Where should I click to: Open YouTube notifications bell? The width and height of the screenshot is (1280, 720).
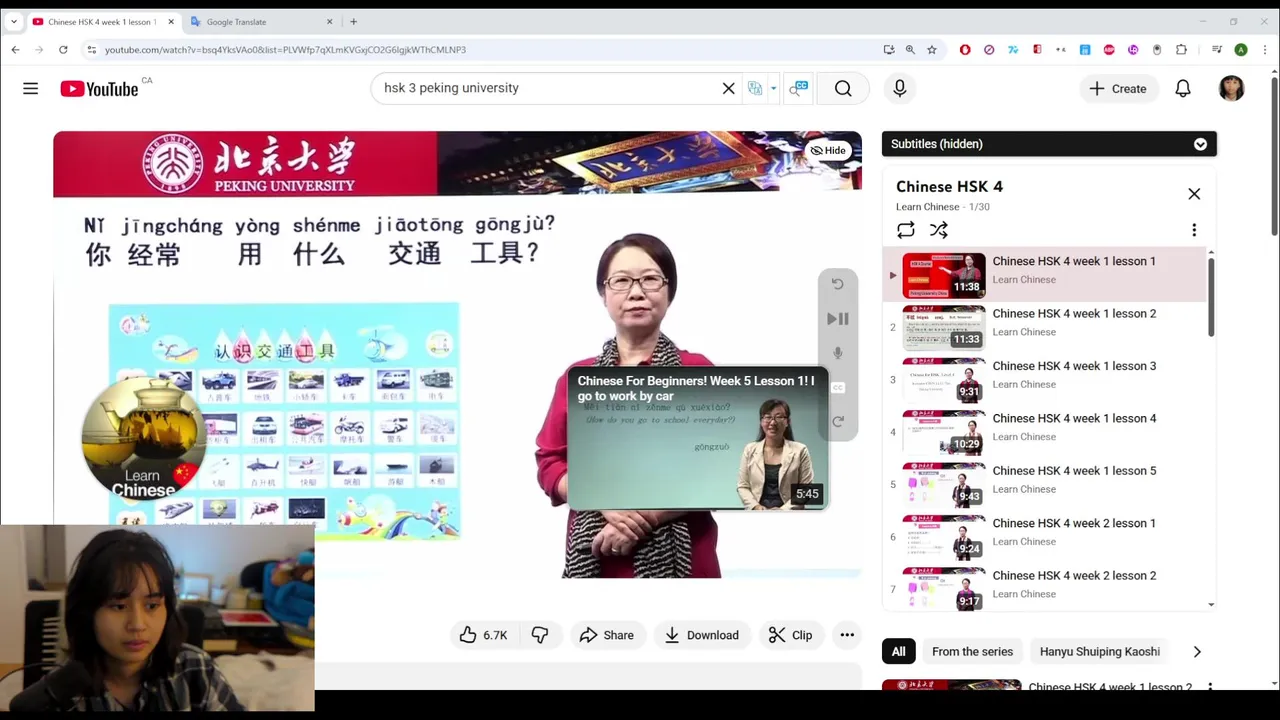1183,89
